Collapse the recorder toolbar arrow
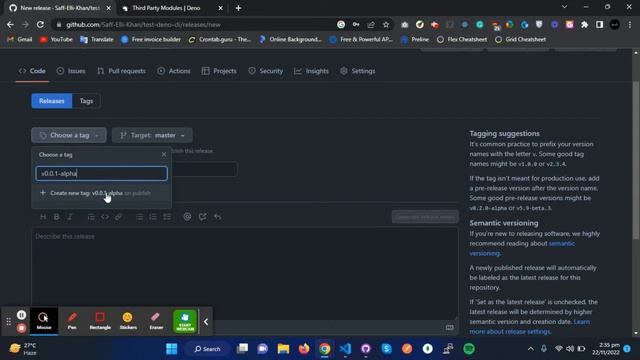 pos(206,322)
